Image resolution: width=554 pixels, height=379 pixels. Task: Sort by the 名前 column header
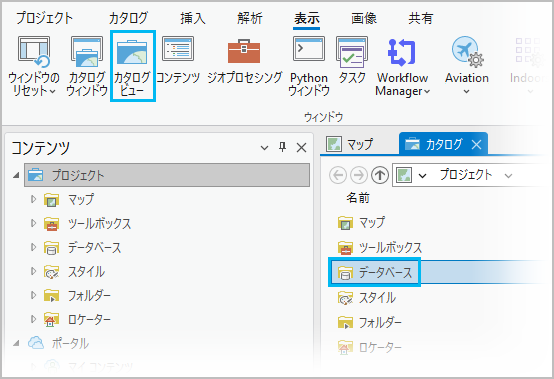click(358, 198)
